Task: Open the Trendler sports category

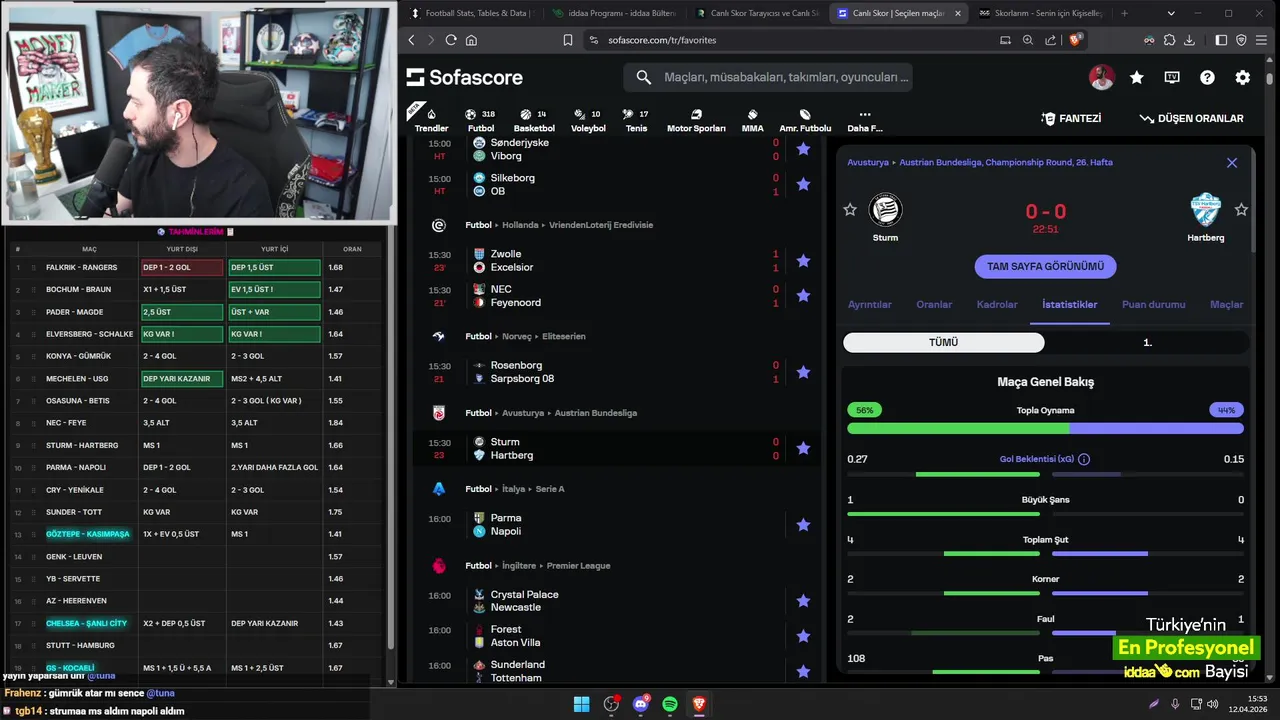Action: click(x=431, y=120)
